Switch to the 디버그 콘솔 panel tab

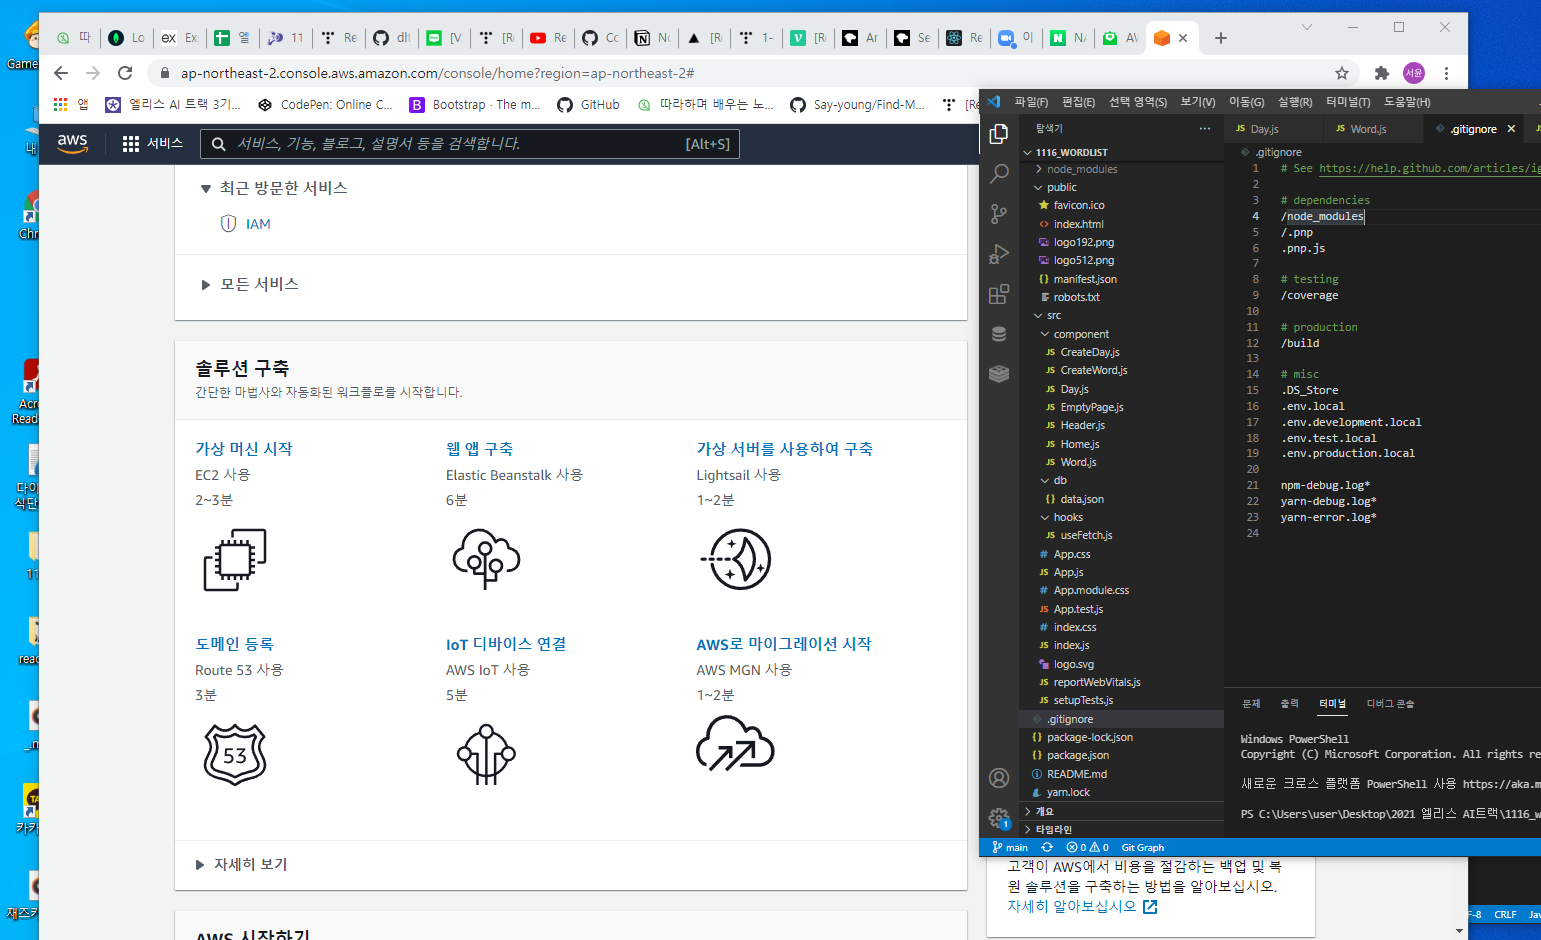1390,704
